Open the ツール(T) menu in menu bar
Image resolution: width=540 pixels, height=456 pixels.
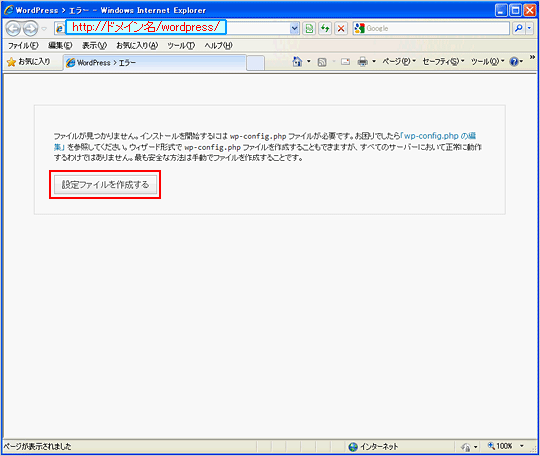[181, 45]
